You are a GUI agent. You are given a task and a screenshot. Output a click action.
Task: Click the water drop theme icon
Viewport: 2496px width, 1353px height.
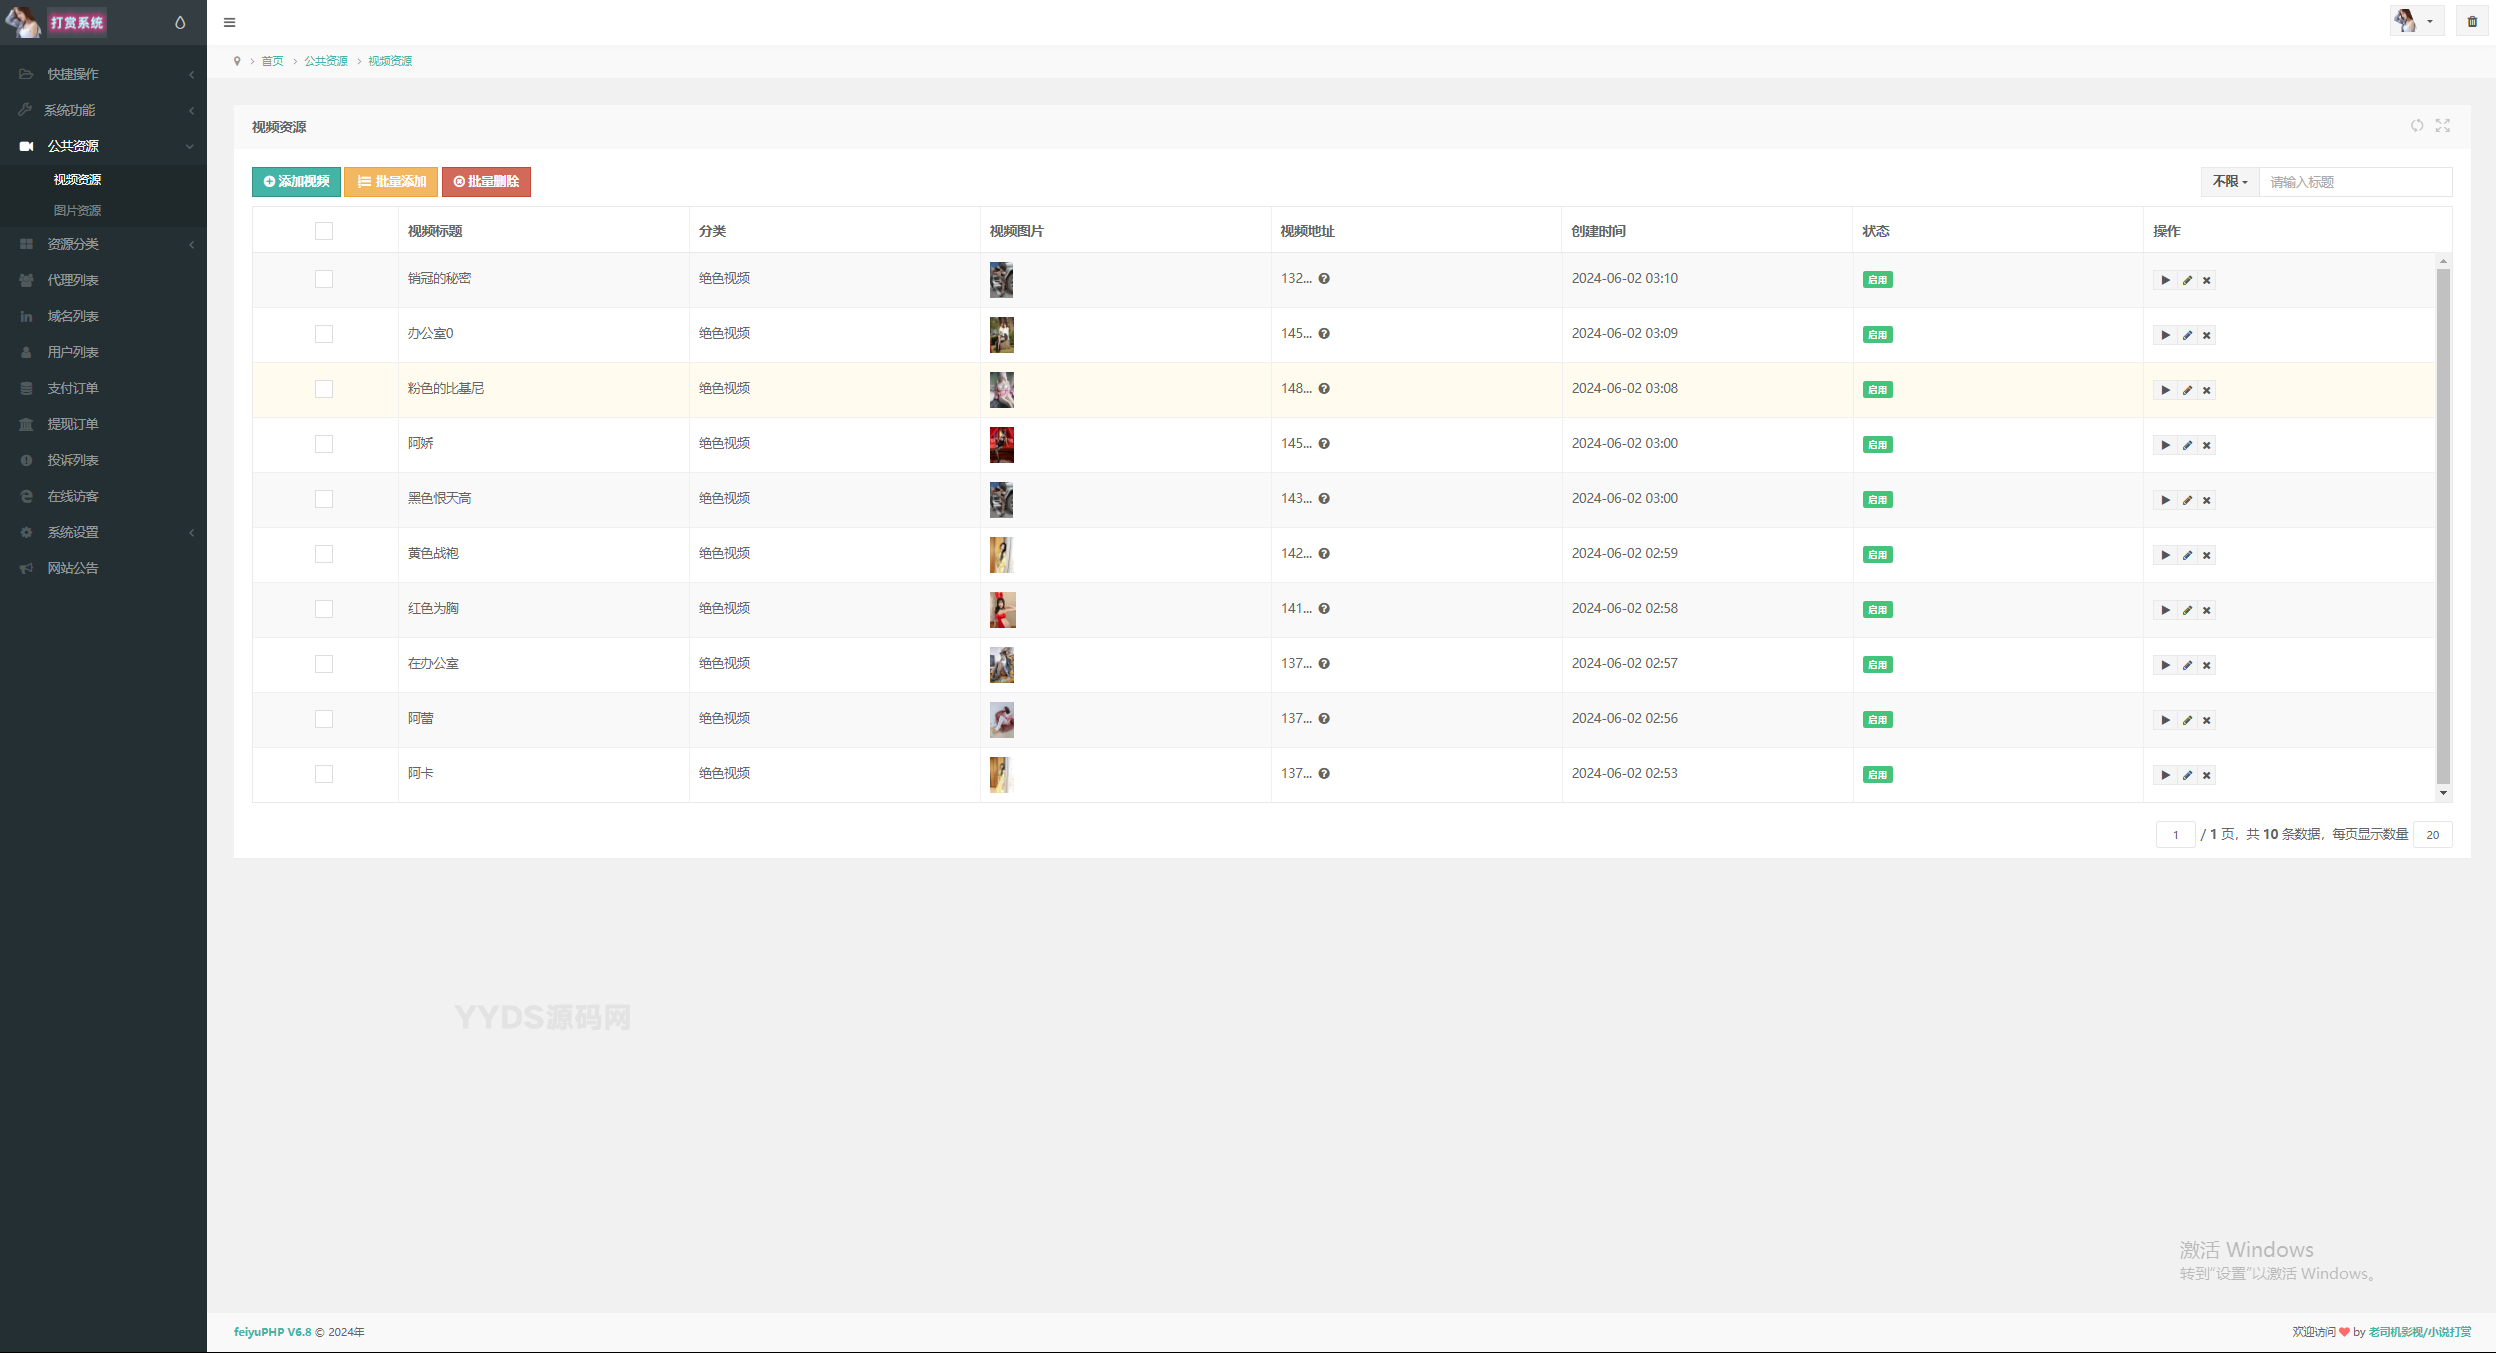coord(180,22)
